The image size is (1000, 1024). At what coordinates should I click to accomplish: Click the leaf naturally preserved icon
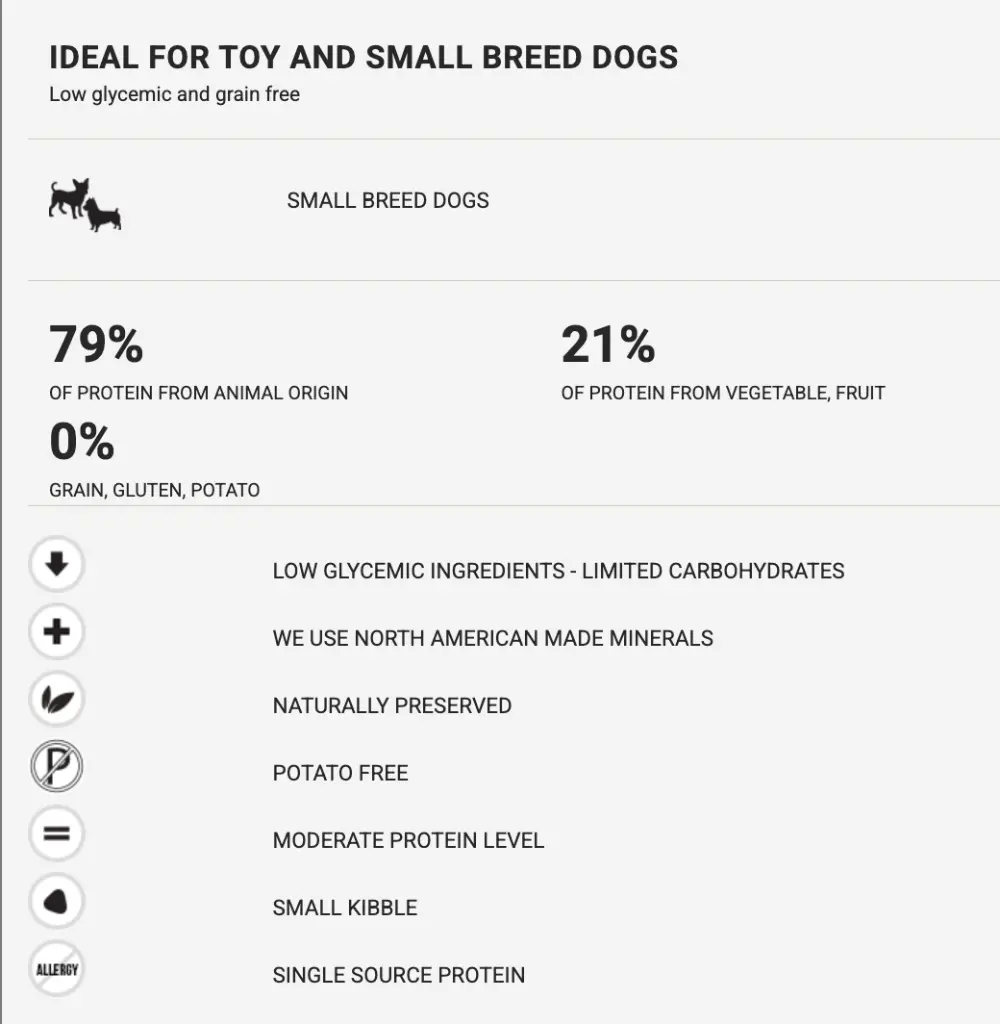click(x=57, y=699)
